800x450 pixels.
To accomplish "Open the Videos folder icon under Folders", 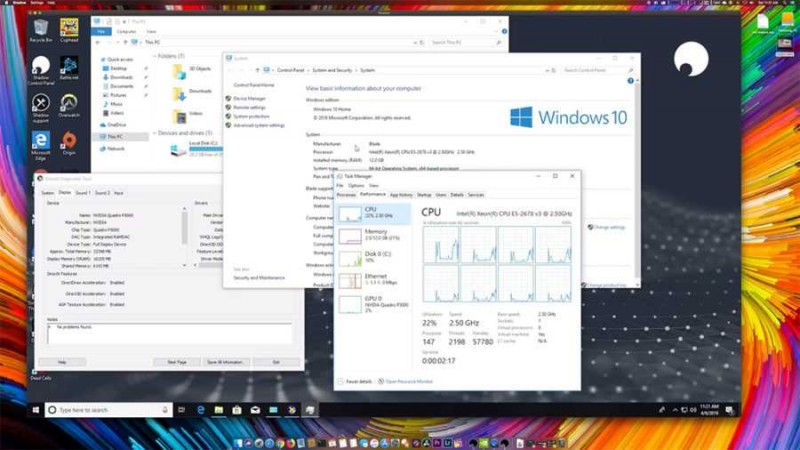I will 179,116.
